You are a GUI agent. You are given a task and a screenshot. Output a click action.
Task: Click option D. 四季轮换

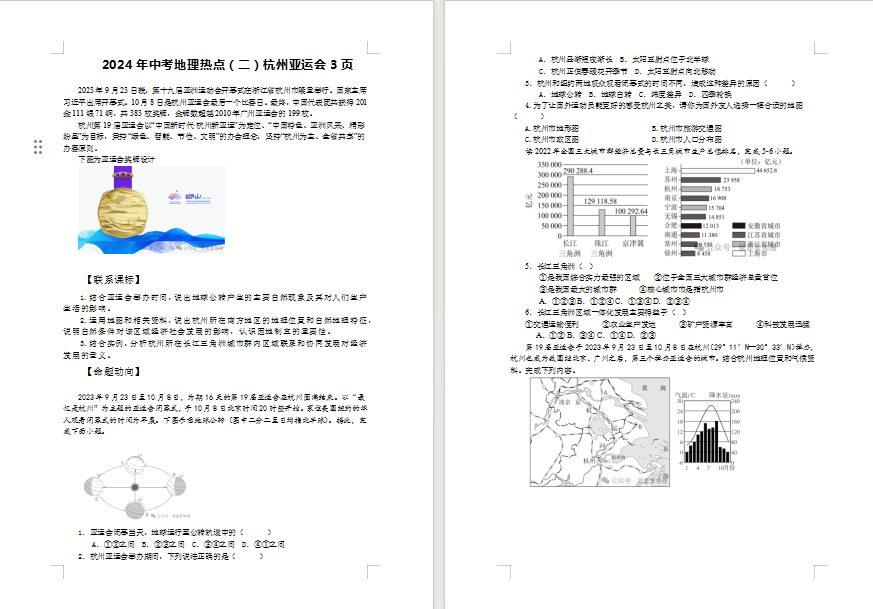pyautogui.click(x=710, y=95)
